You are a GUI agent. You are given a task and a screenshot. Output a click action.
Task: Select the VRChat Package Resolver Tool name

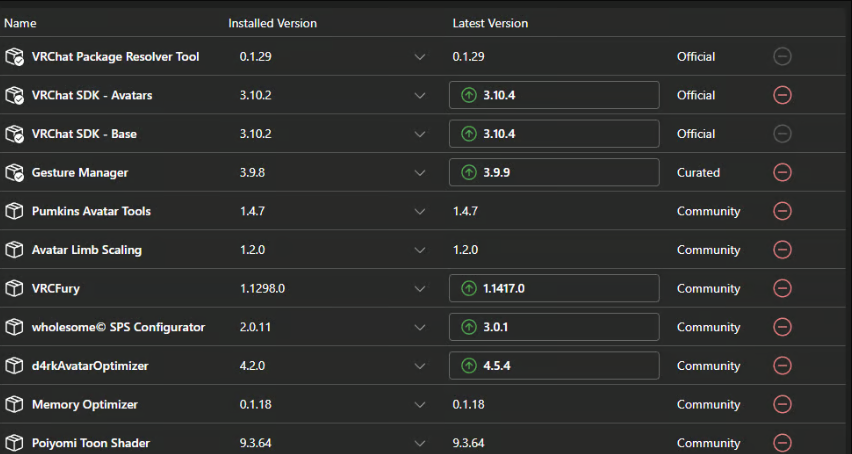[x=115, y=56]
